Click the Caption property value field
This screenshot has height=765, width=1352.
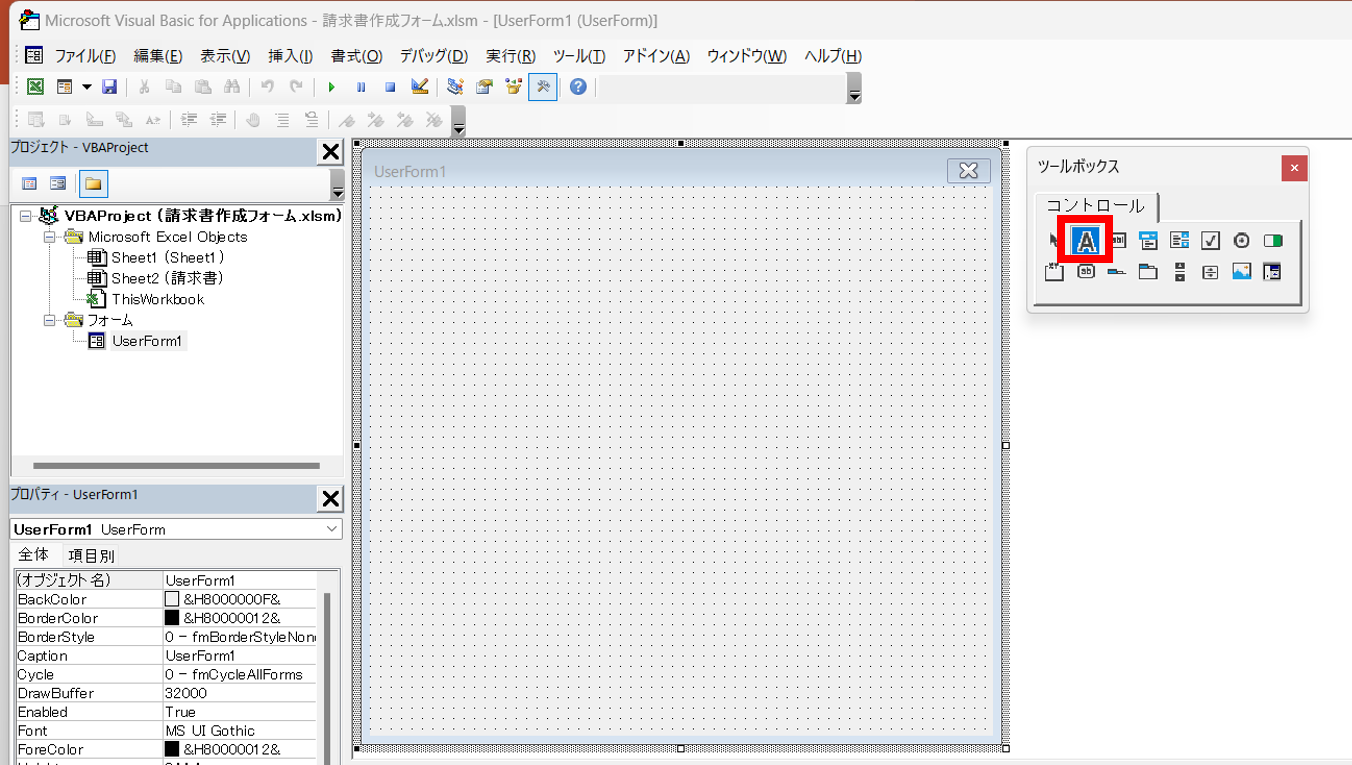(x=240, y=656)
